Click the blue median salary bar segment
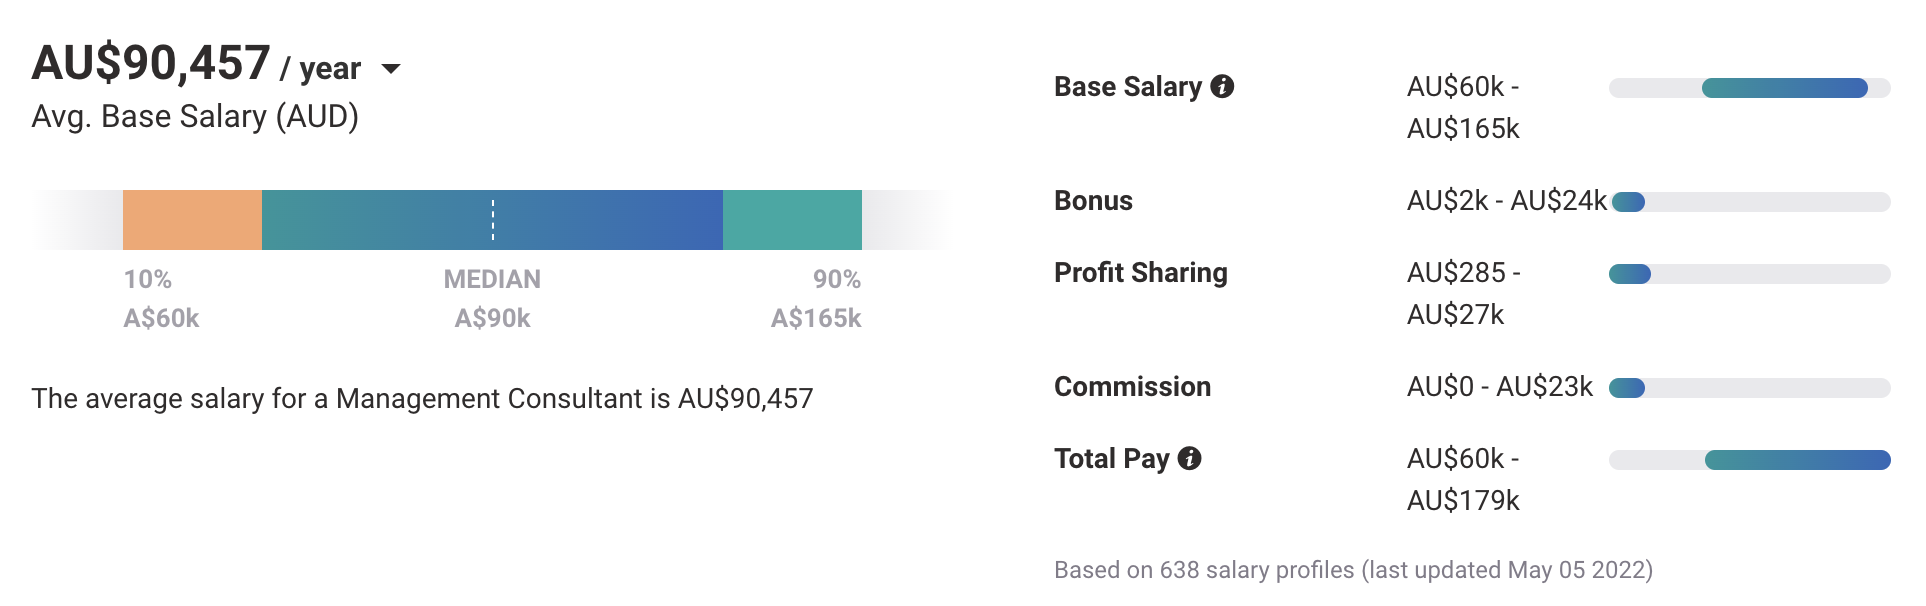The height and width of the screenshot is (606, 1926). tap(600, 220)
